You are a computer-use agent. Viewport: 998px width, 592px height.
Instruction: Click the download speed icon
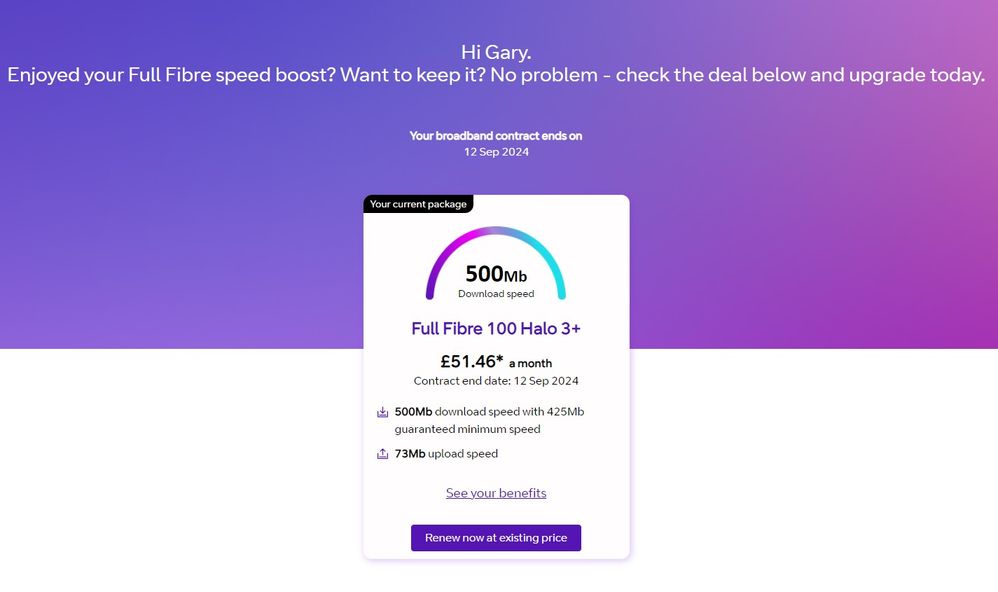click(382, 412)
